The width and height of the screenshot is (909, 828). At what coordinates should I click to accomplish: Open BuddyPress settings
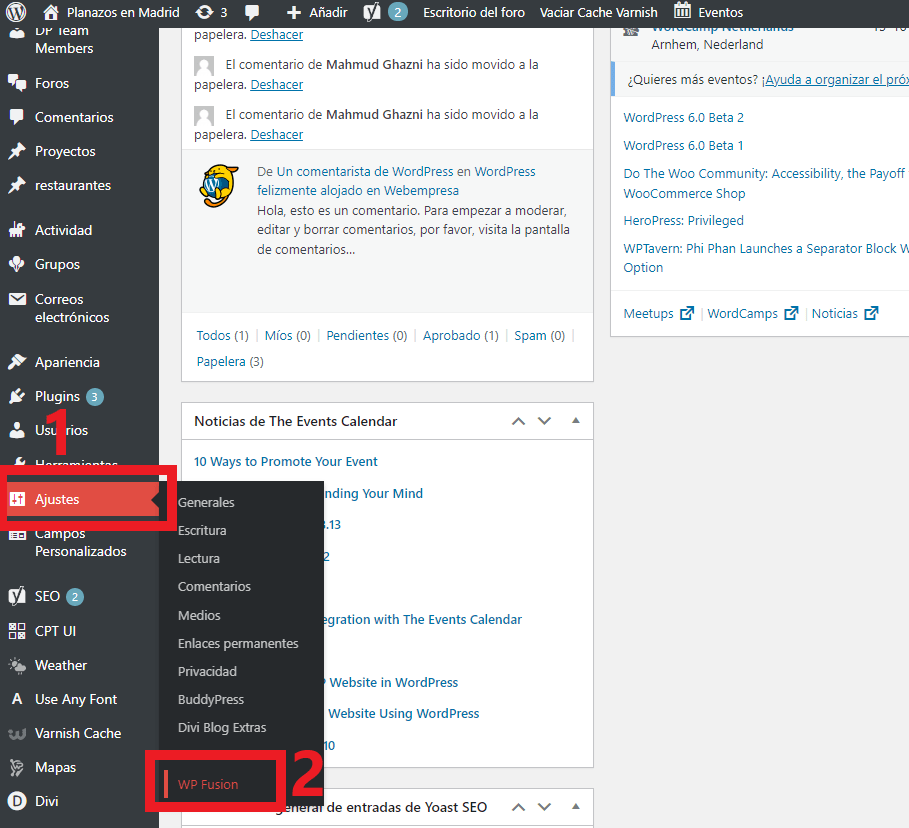pos(210,699)
